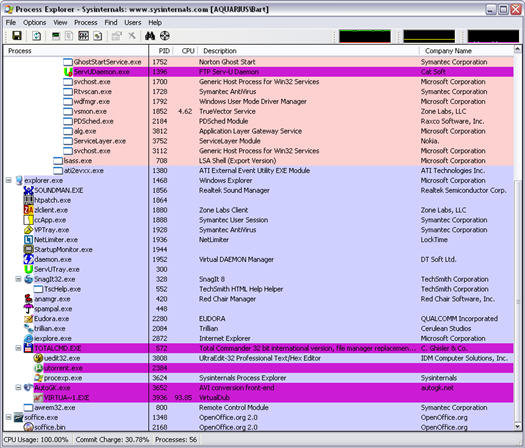This screenshot has height=448, width=525.
Task: Click the zlclient.exe ZA icon
Action: 28,210
